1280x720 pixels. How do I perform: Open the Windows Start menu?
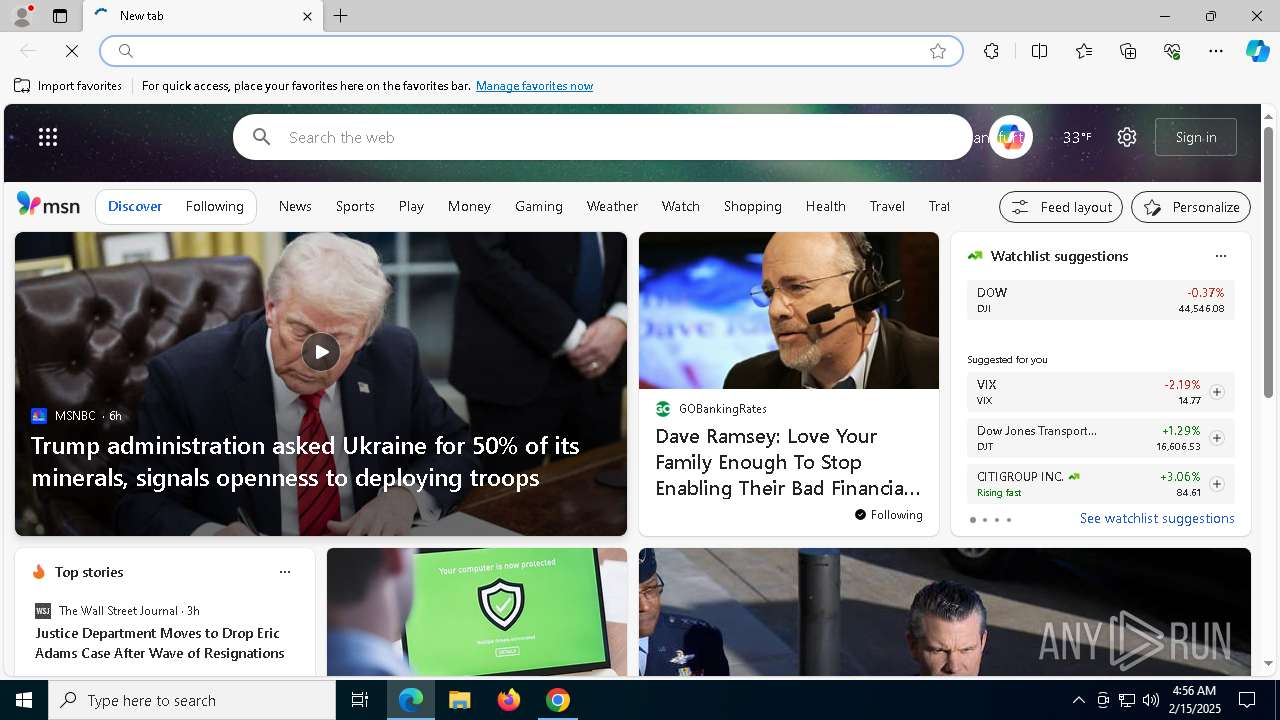[x=24, y=700]
